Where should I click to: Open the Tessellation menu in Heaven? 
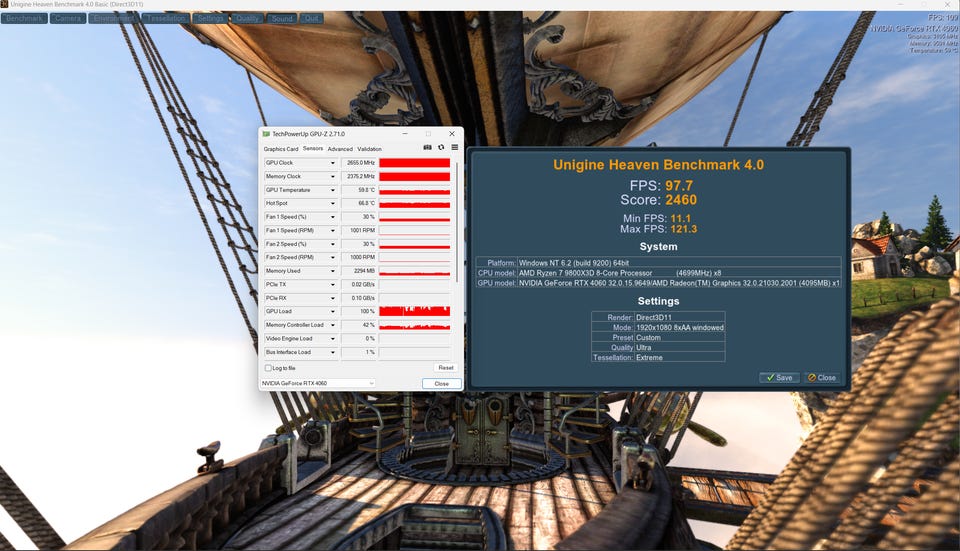point(165,18)
